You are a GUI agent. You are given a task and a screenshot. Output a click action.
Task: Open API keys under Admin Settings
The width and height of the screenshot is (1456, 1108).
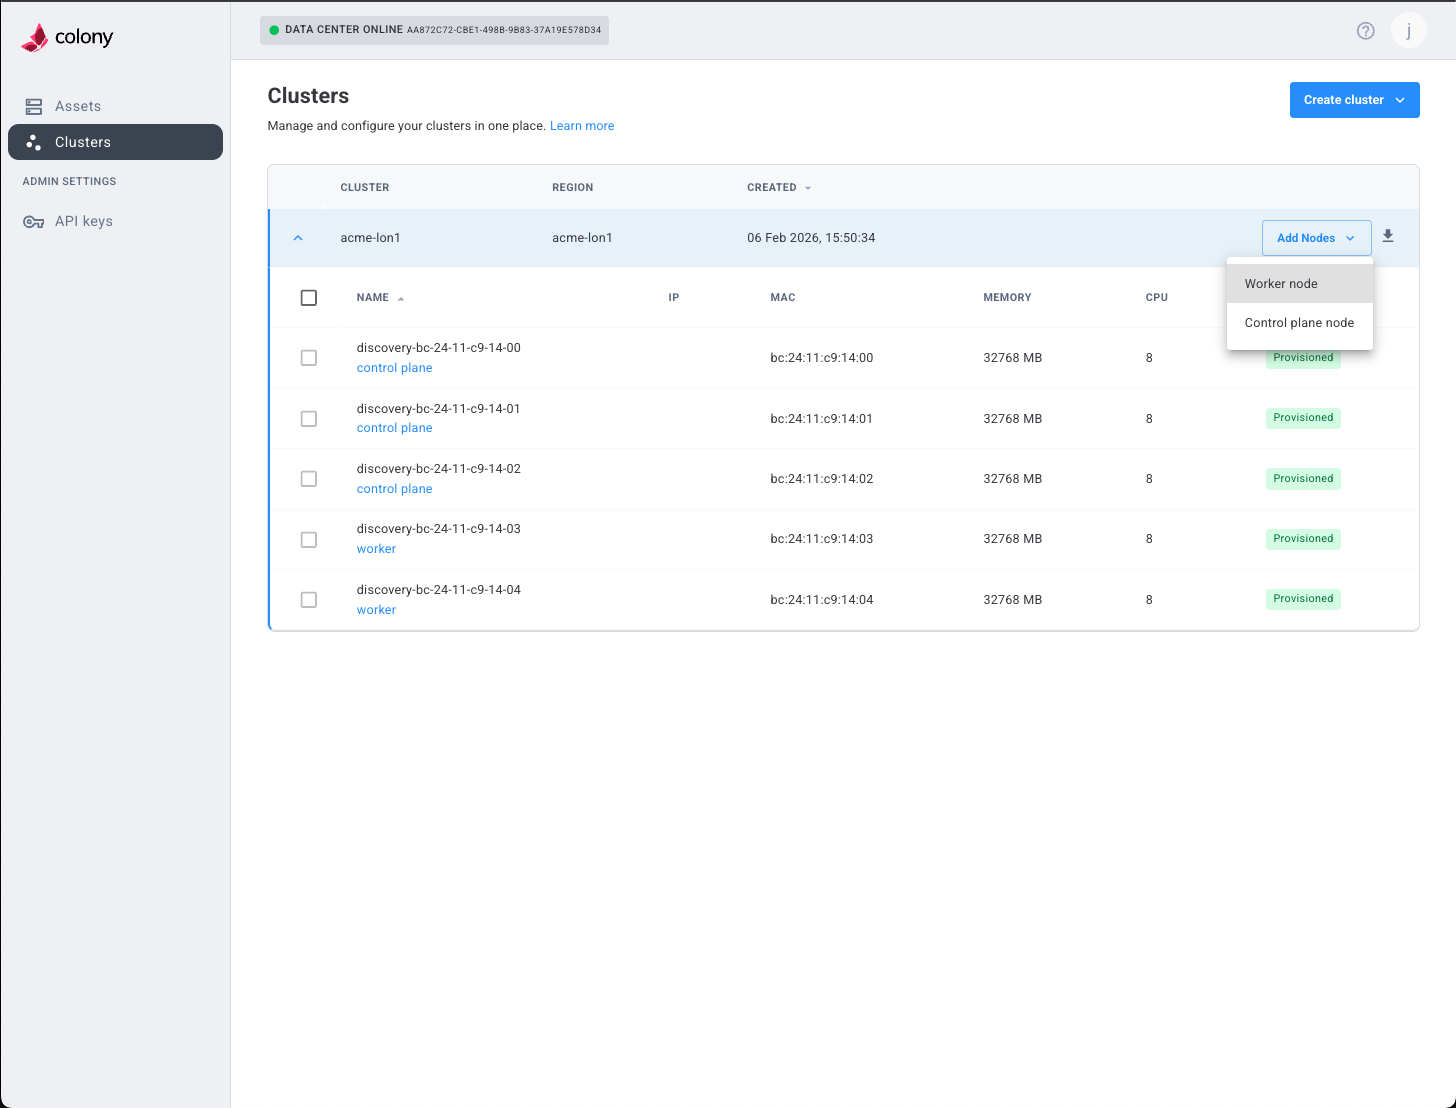click(x=82, y=221)
